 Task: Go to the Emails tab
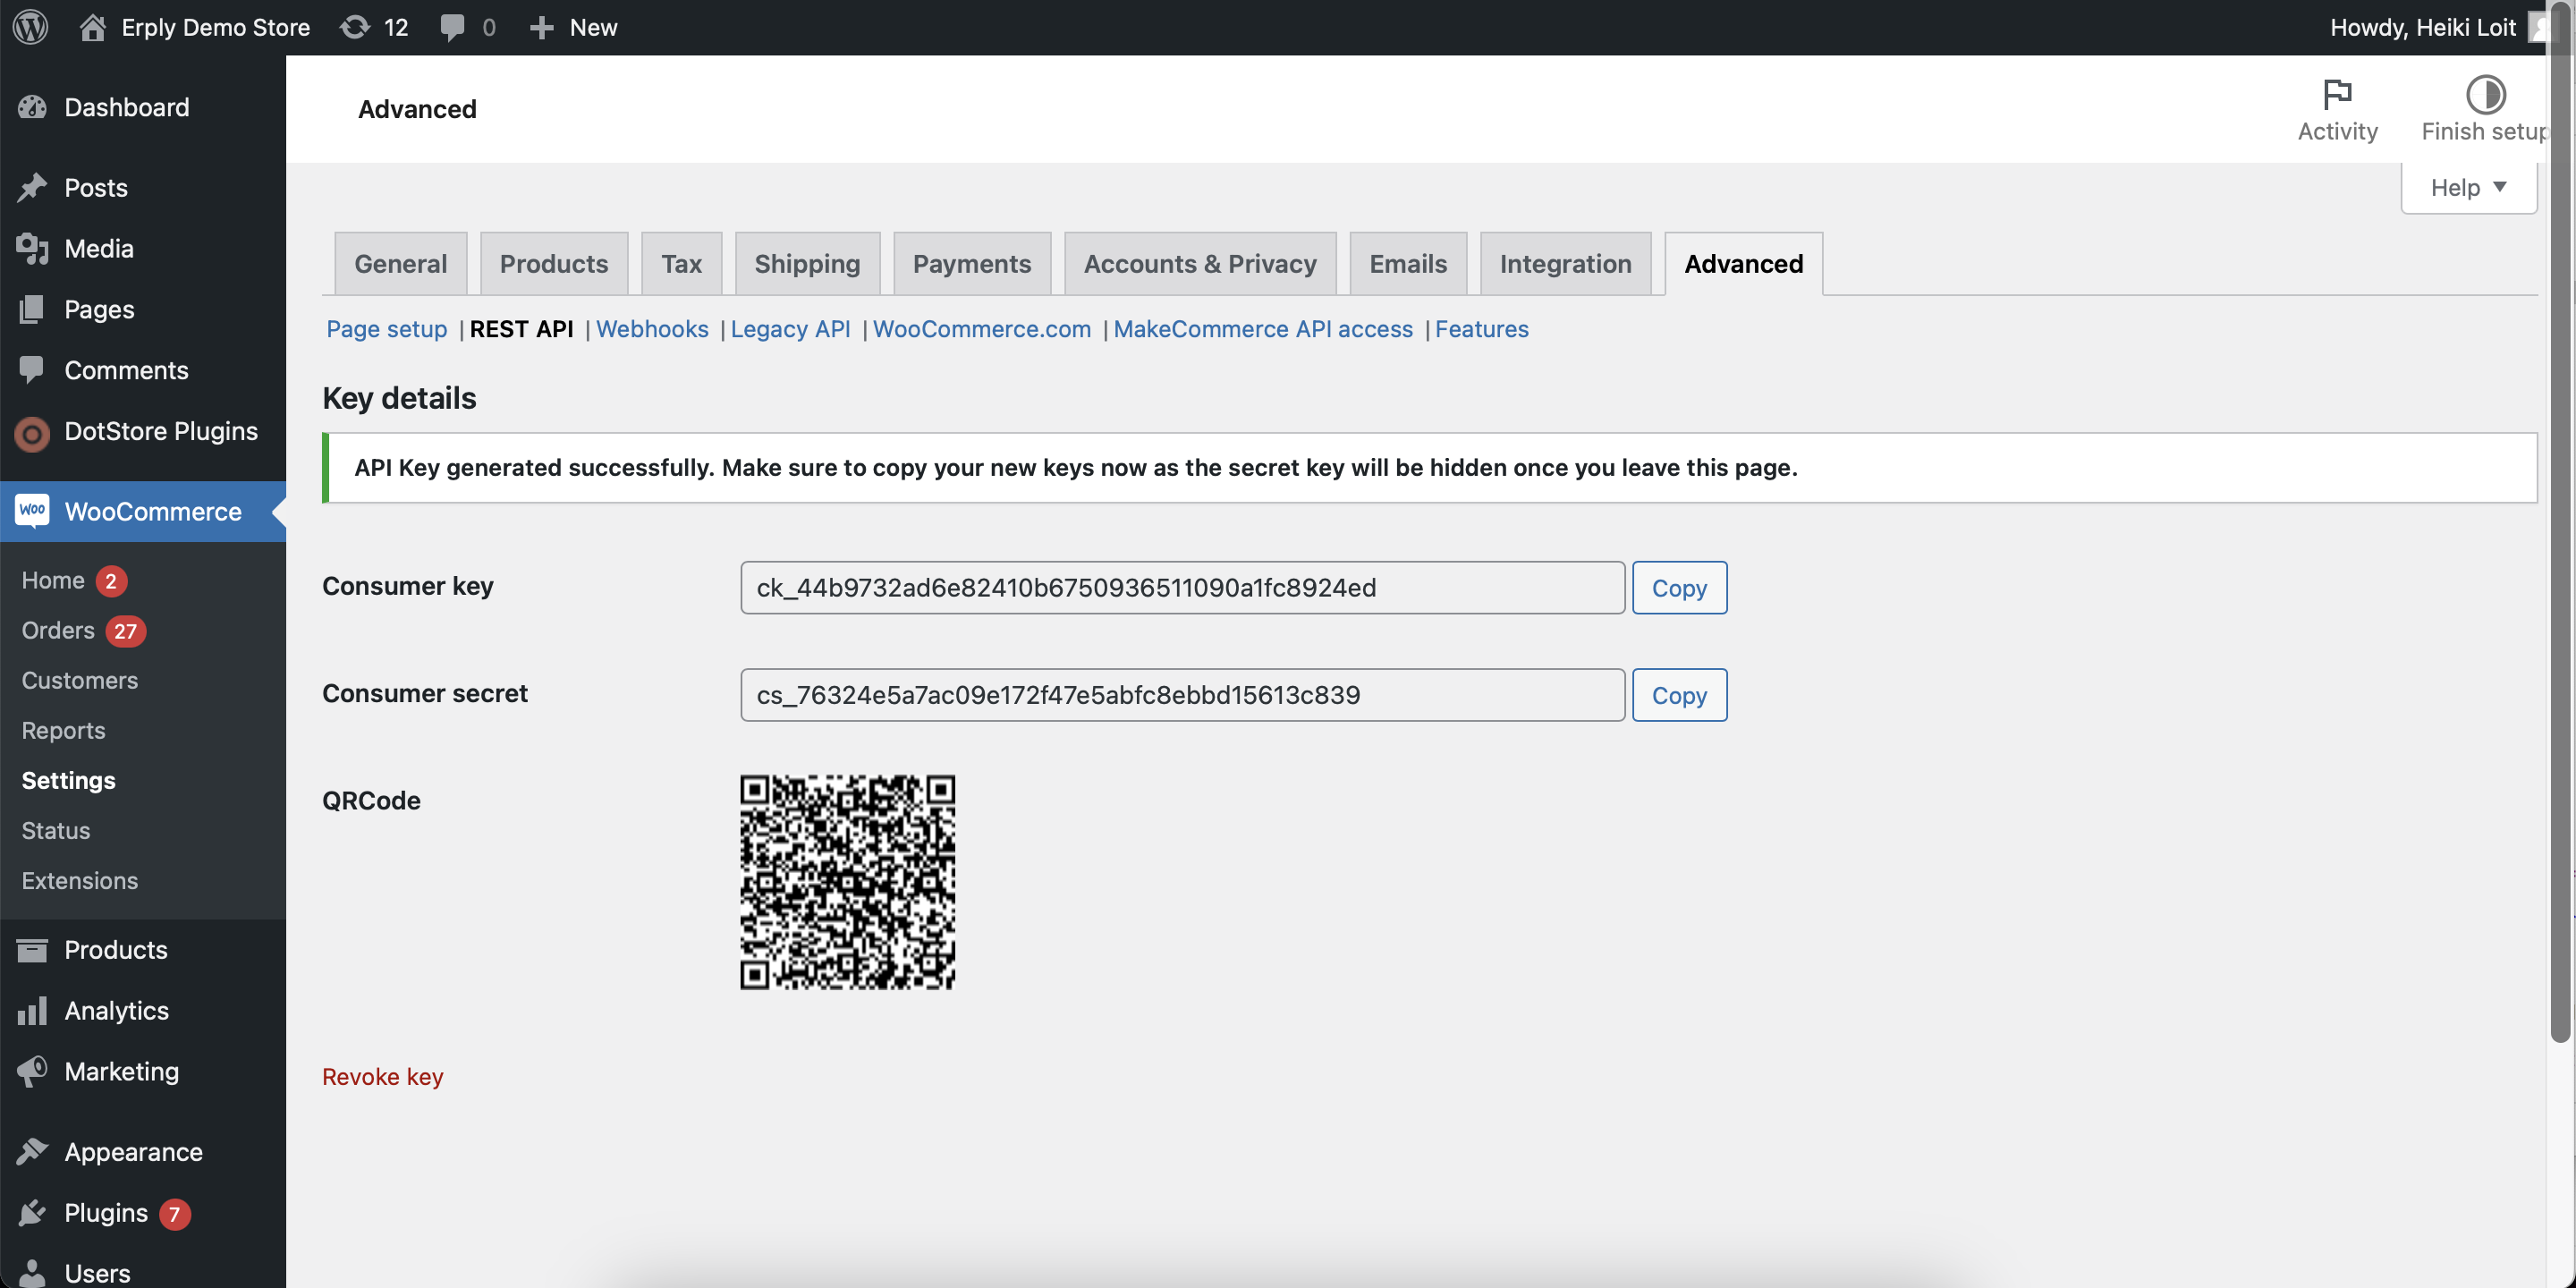click(x=1408, y=264)
